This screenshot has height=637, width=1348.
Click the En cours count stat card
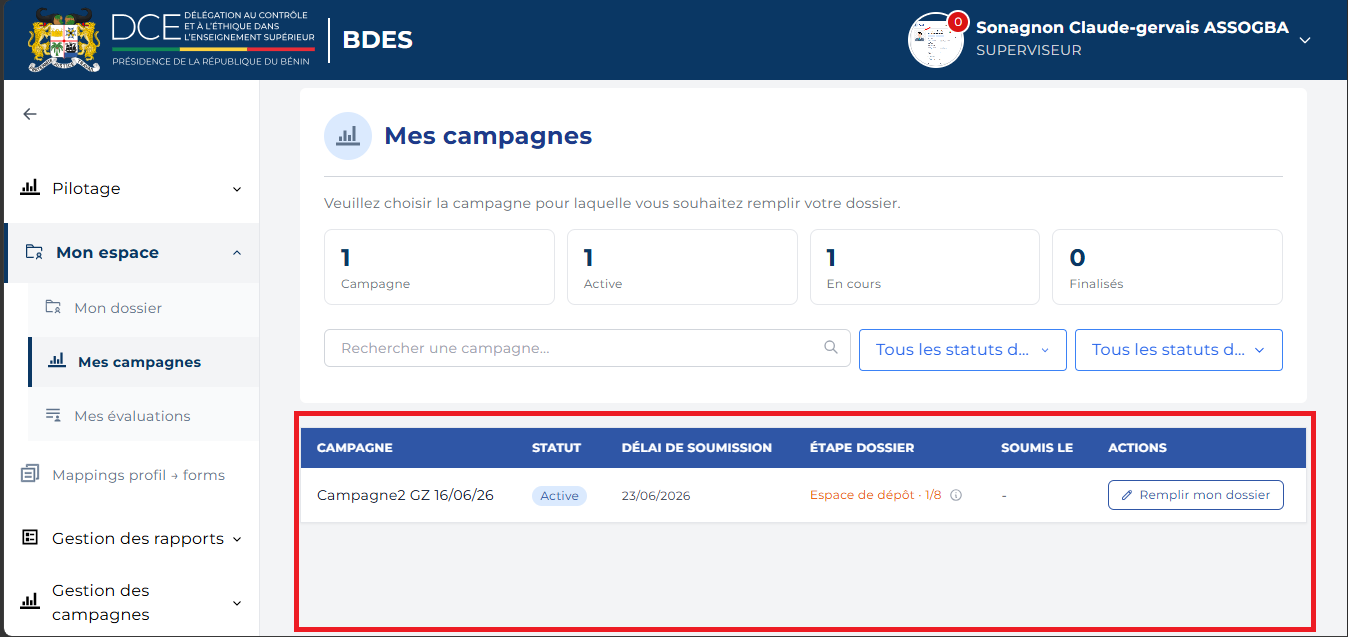(925, 267)
